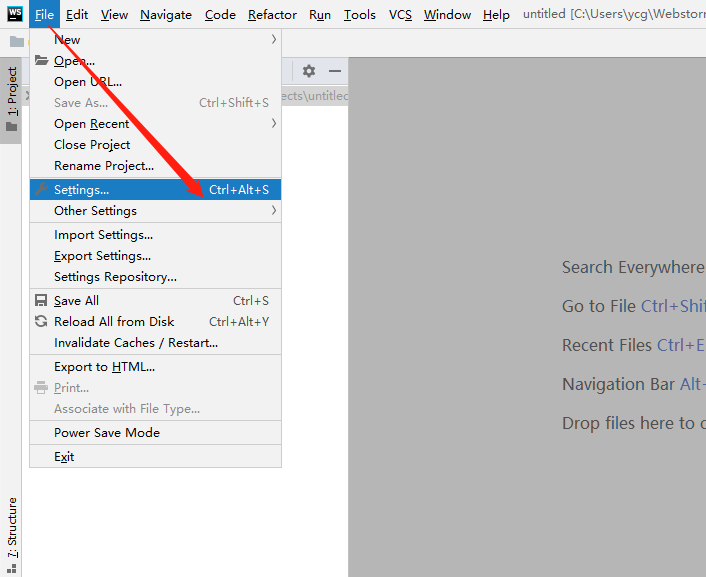Open Settings Repository... menu entry
The width and height of the screenshot is (706, 577).
point(155,277)
